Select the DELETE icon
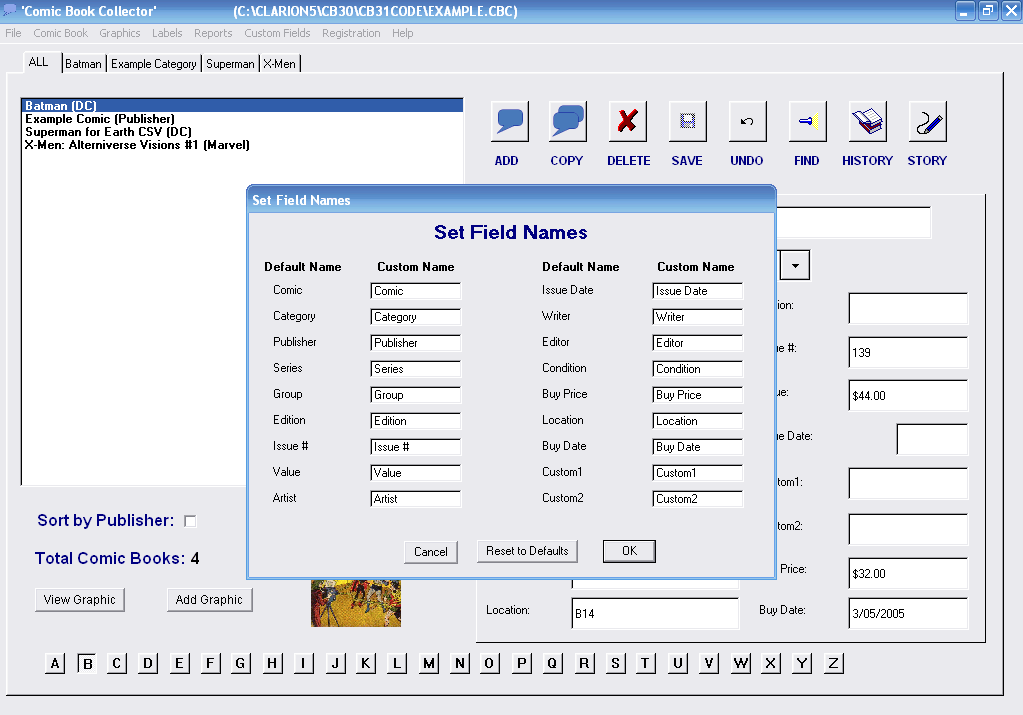This screenshot has height=715, width=1023. click(x=628, y=120)
